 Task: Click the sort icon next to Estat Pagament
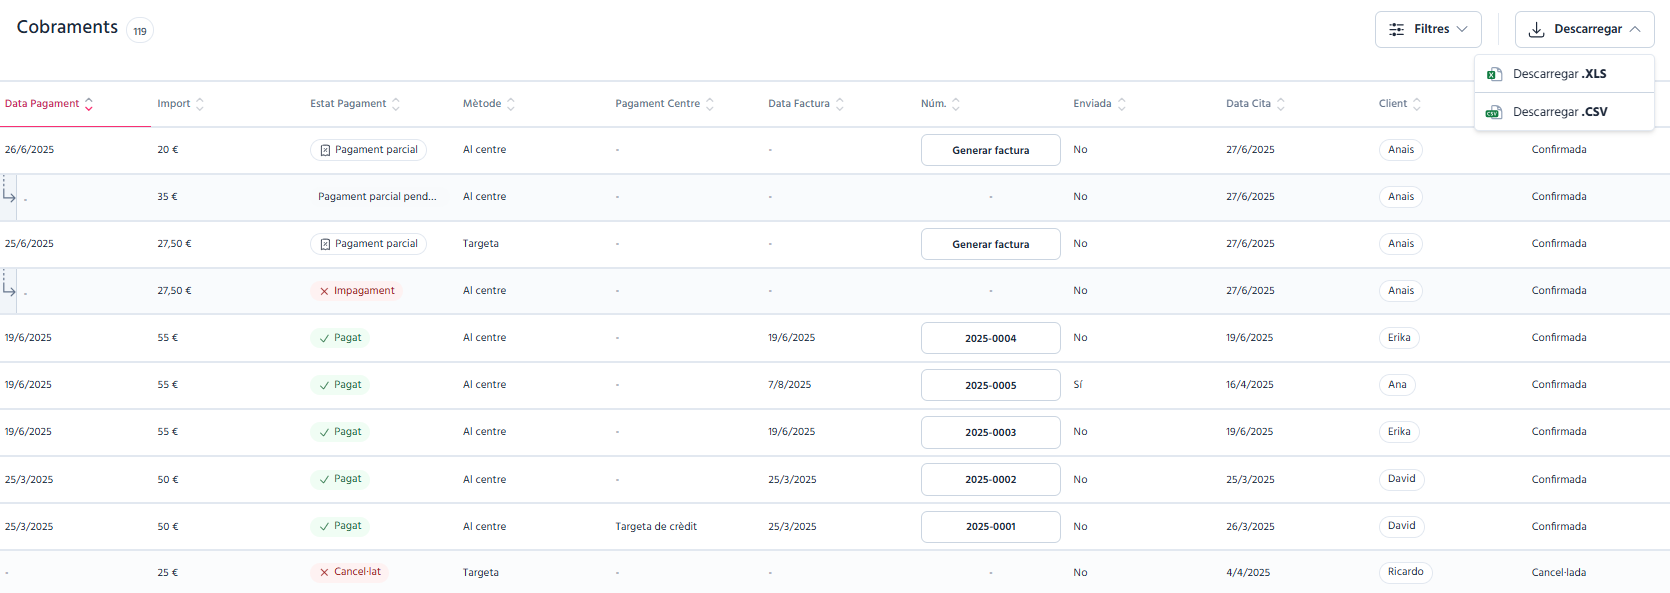click(x=396, y=104)
